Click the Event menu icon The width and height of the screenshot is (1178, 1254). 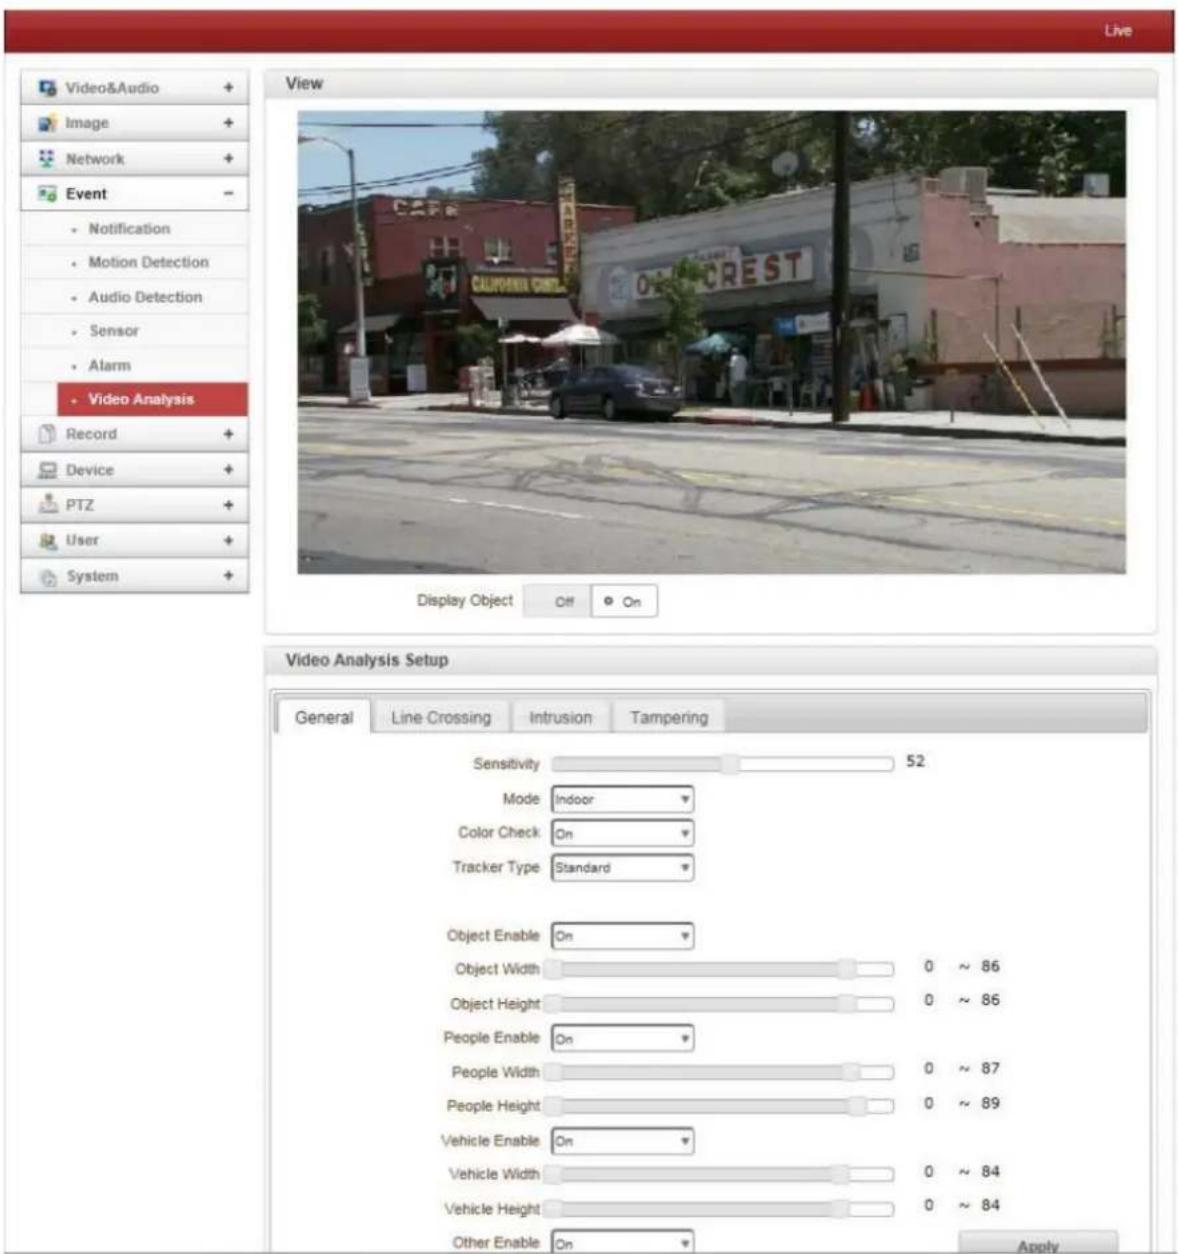click(x=47, y=194)
